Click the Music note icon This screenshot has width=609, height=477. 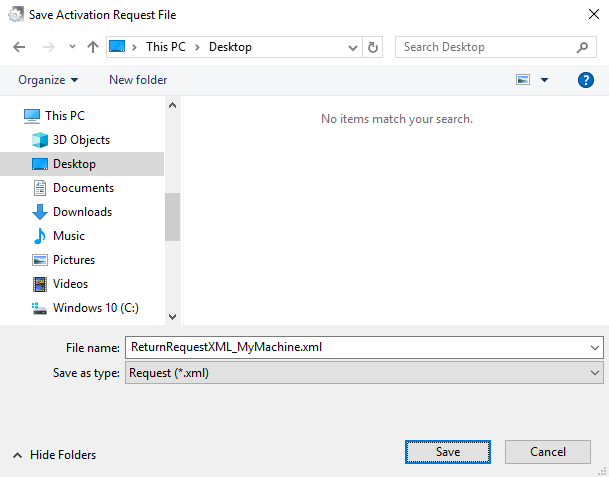[x=40, y=236]
